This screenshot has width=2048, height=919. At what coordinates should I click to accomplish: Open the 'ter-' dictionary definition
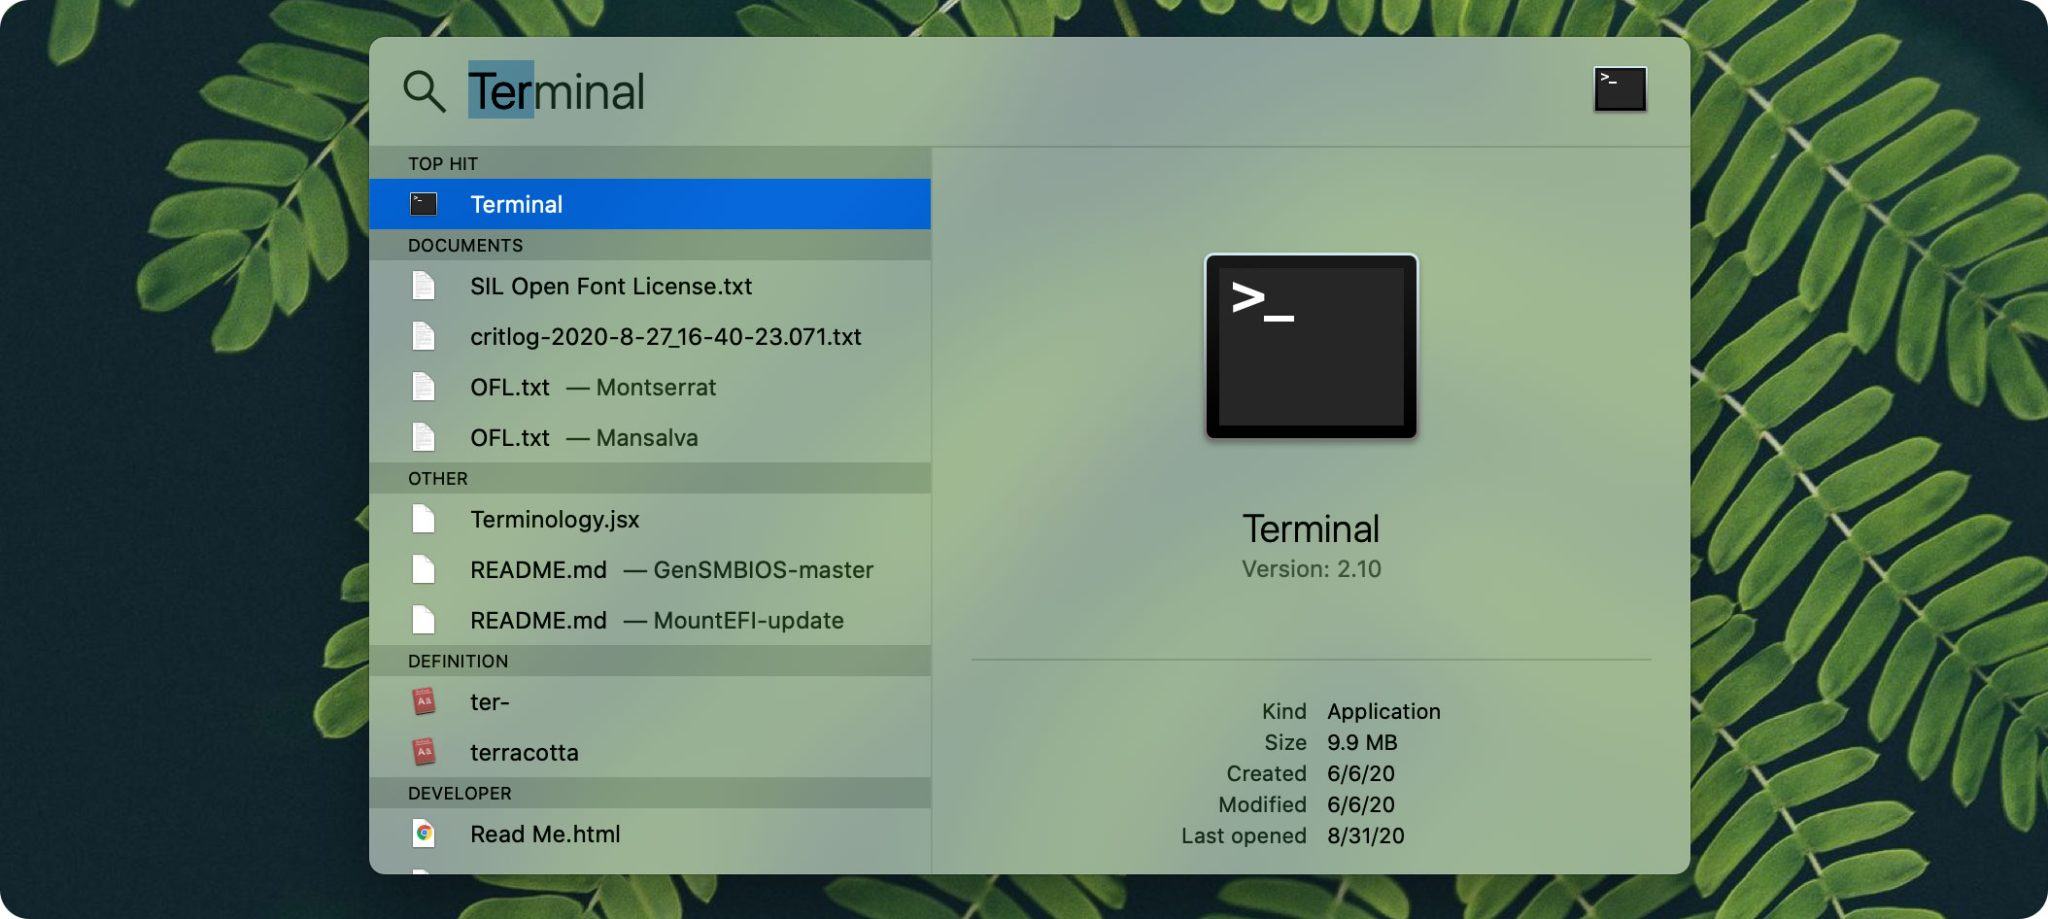pos(650,702)
